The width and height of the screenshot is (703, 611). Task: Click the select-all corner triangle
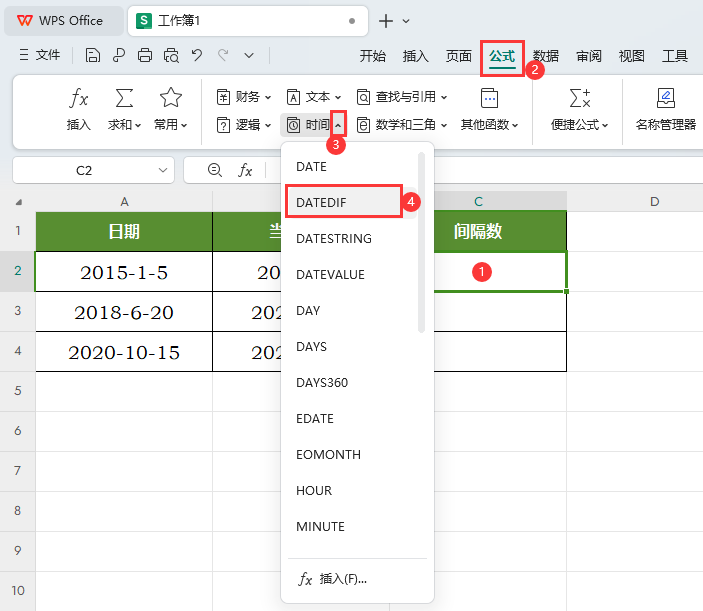pos(18,202)
